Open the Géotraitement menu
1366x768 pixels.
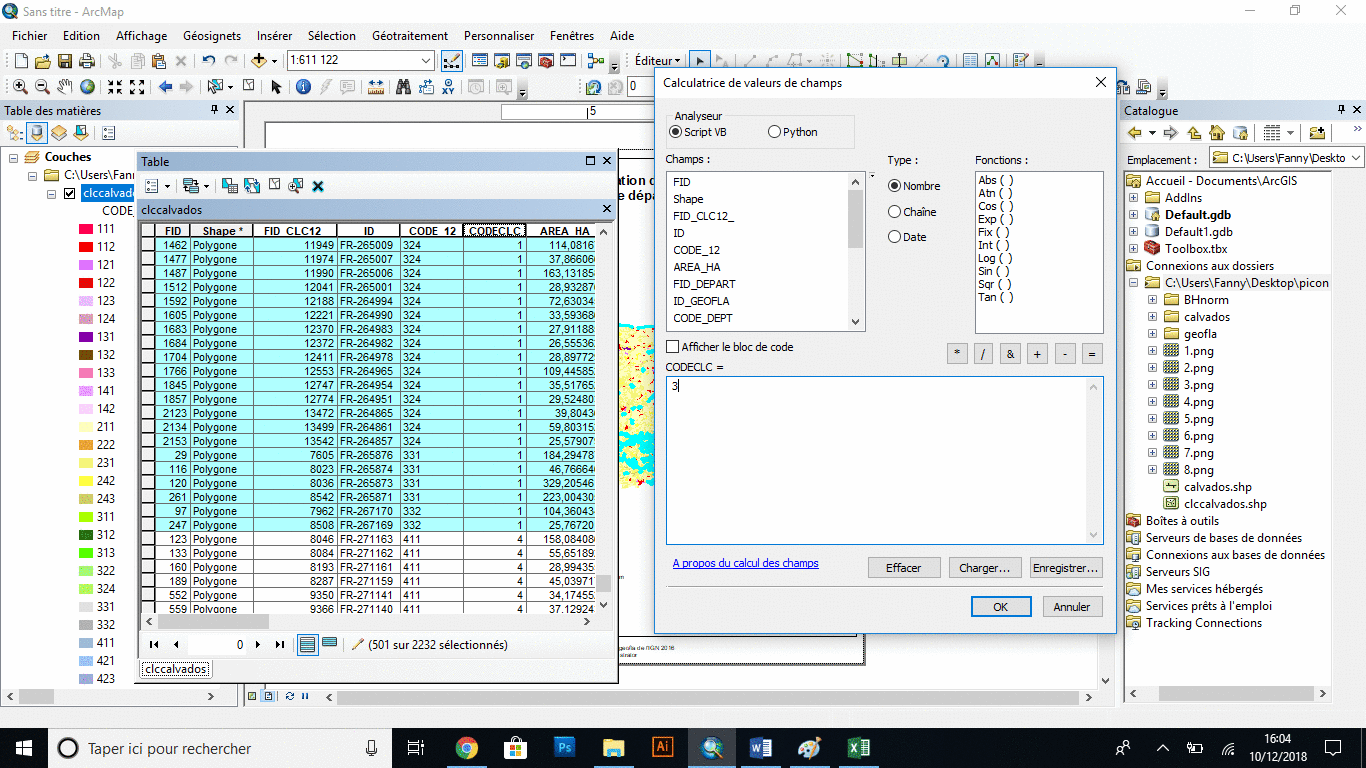coord(410,36)
